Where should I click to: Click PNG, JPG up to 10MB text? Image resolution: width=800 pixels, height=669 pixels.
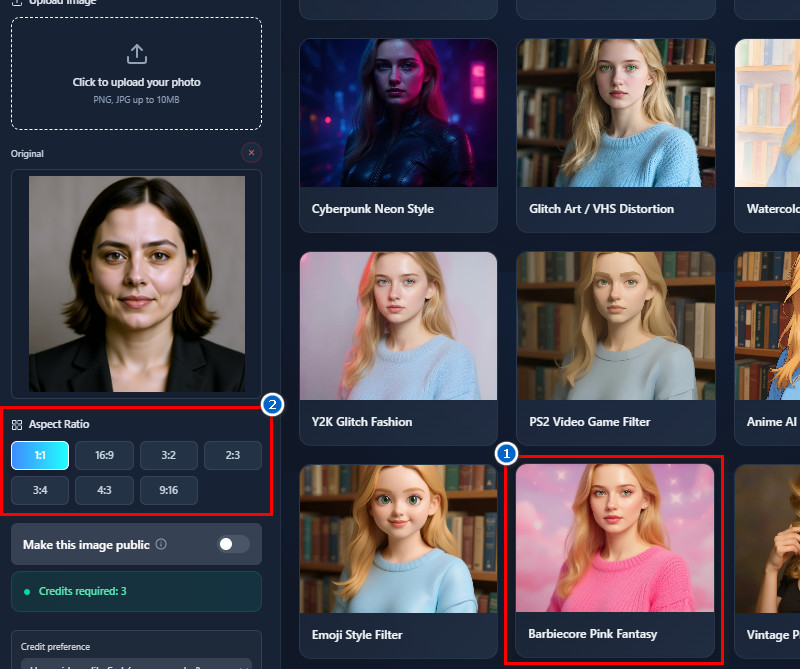pos(136,100)
